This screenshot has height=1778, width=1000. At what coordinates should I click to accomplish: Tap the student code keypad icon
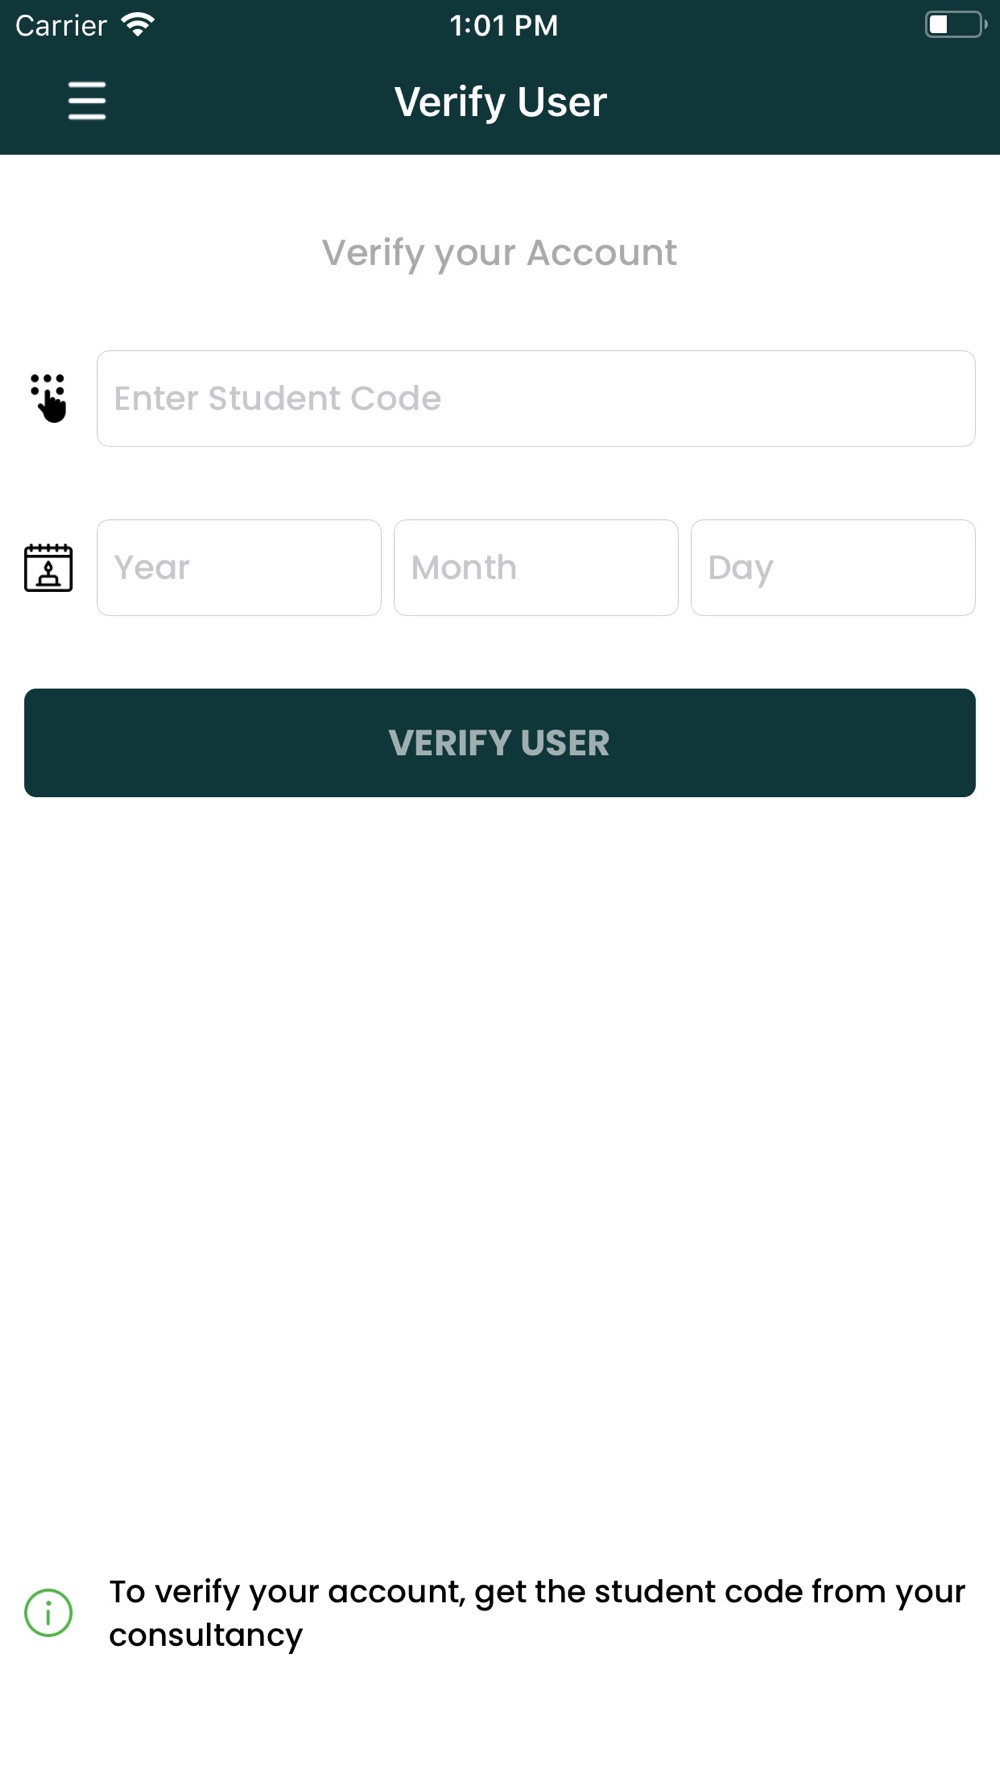48,398
